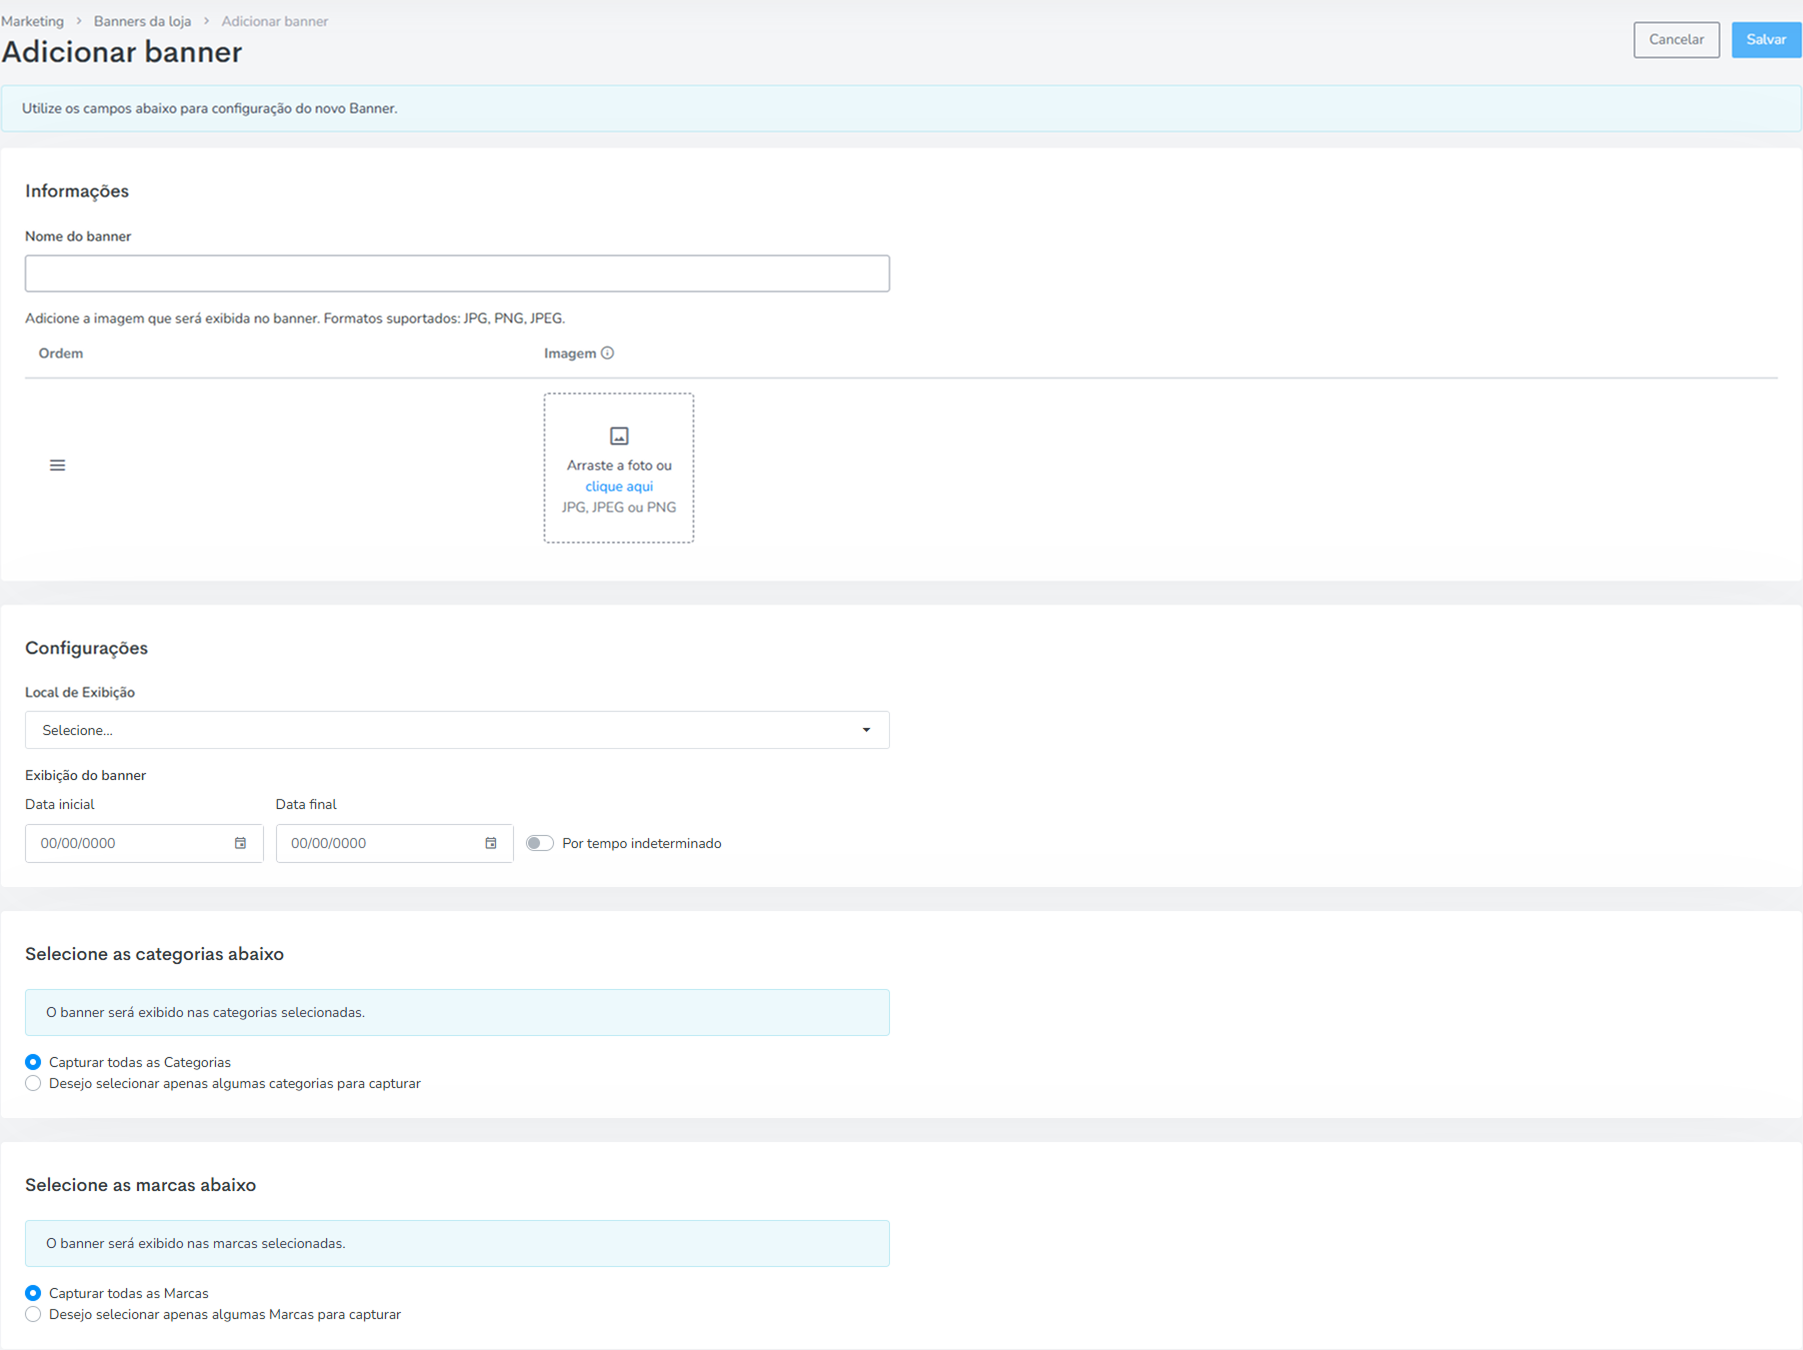Click Adicionar banner breadcrumb

275,21
